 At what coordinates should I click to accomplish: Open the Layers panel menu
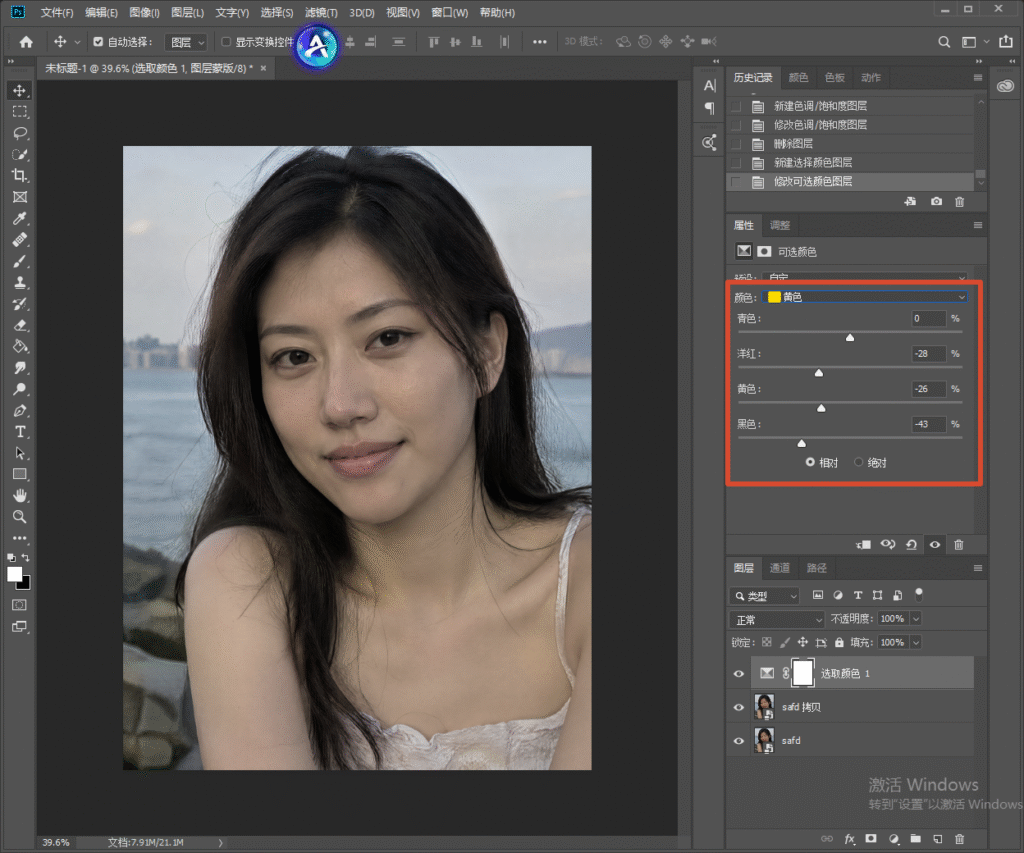click(x=978, y=568)
